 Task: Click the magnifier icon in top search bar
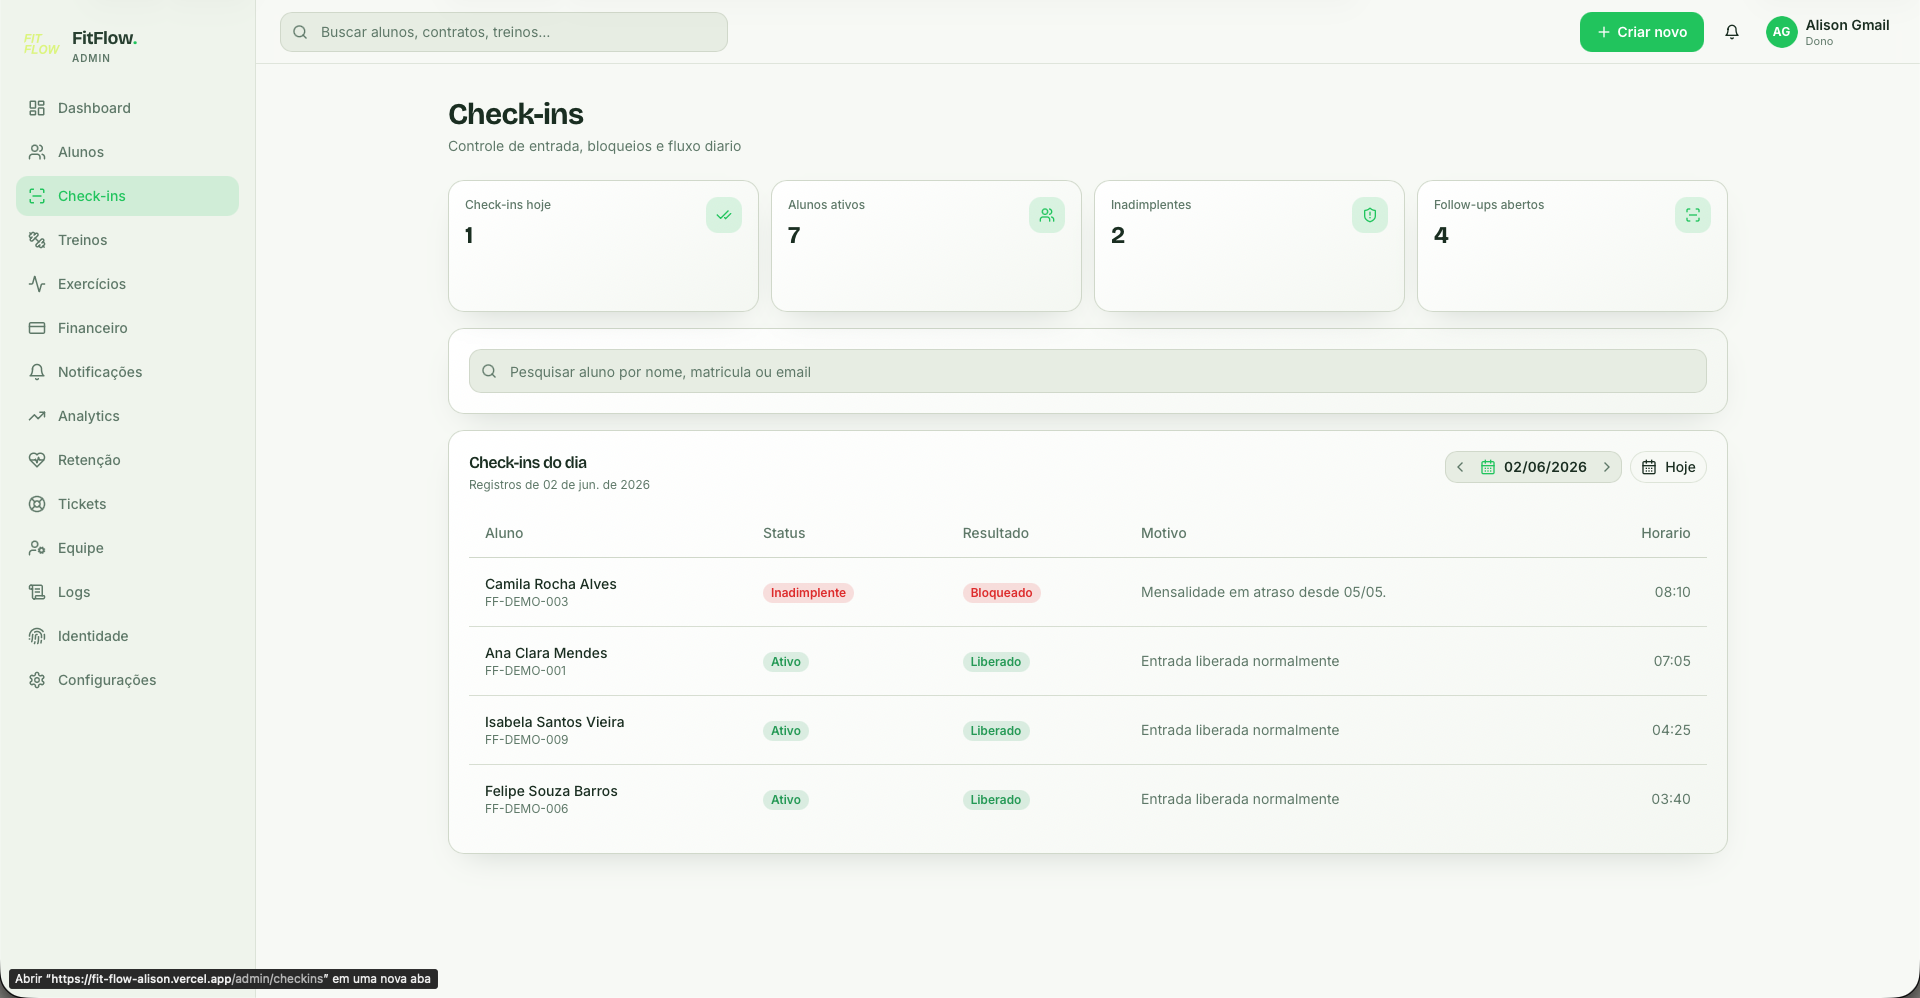(x=300, y=32)
